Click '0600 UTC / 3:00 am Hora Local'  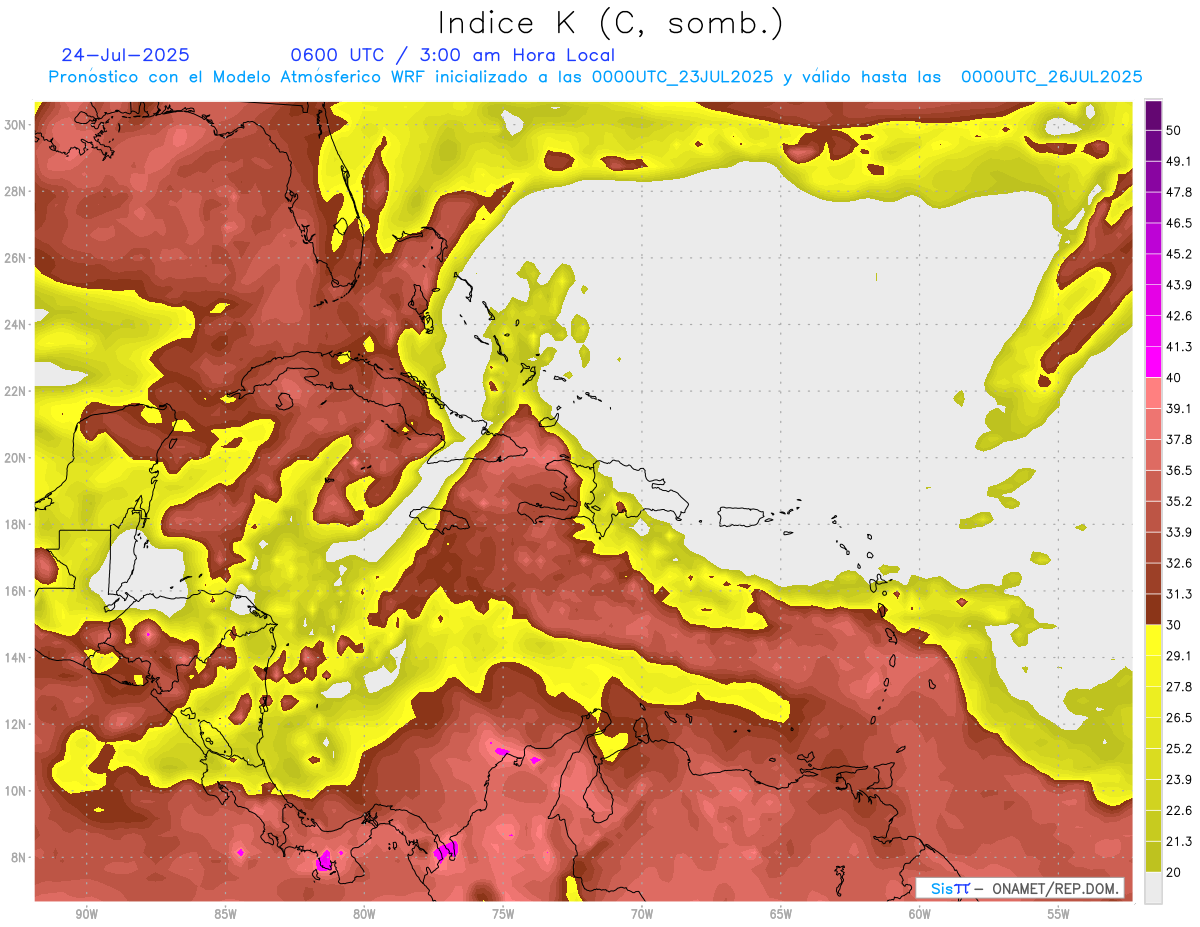452,55
